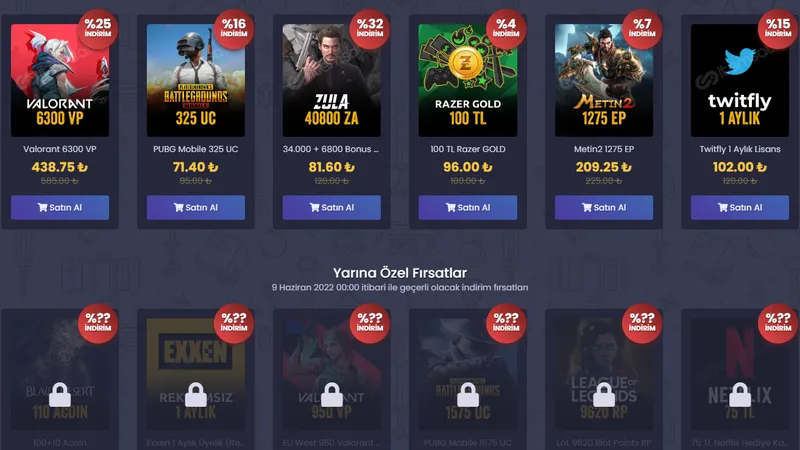Buy Metin2 1275 EP with Satın Al
This screenshot has width=800, height=450.
(x=604, y=208)
